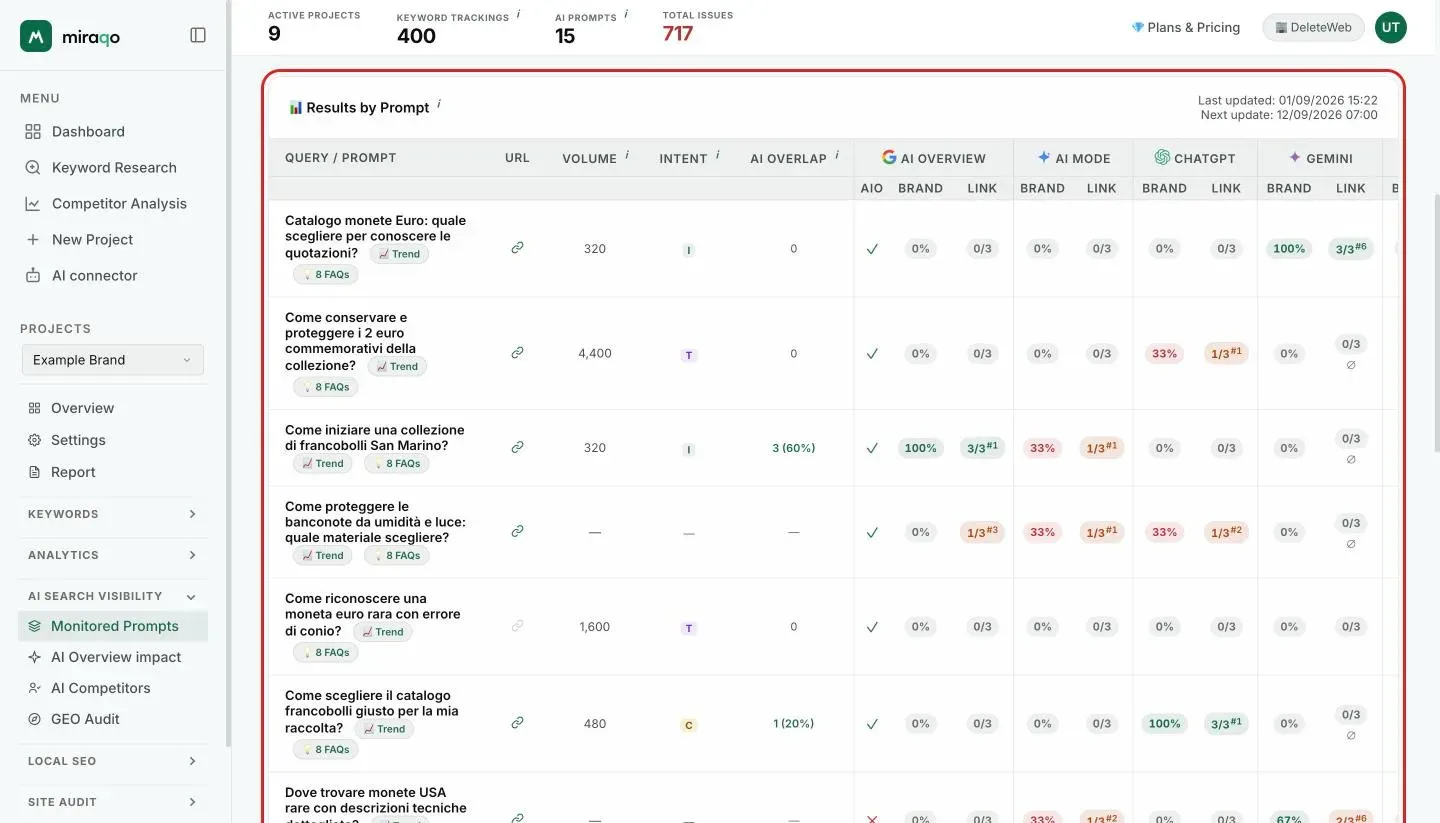Select Monitored Prompts in sidebar
The image size is (1440, 823).
click(x=113, y=626)
